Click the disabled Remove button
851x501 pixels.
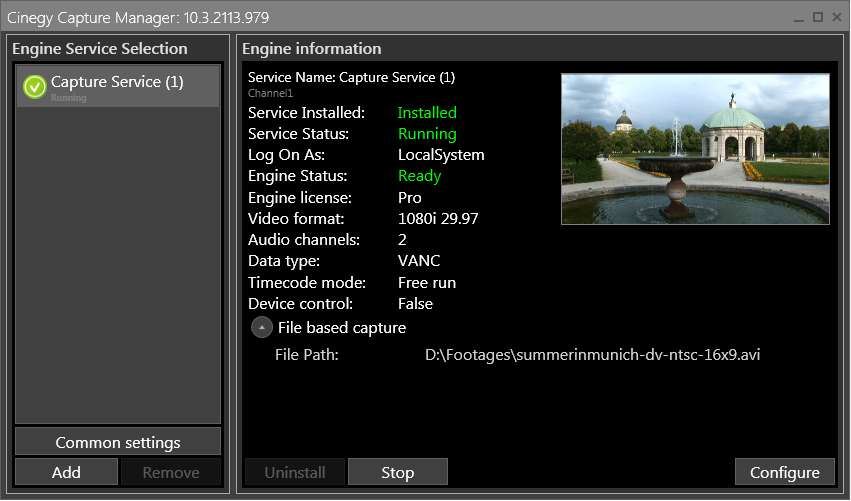pyautogui.click(x=171, y=472)
